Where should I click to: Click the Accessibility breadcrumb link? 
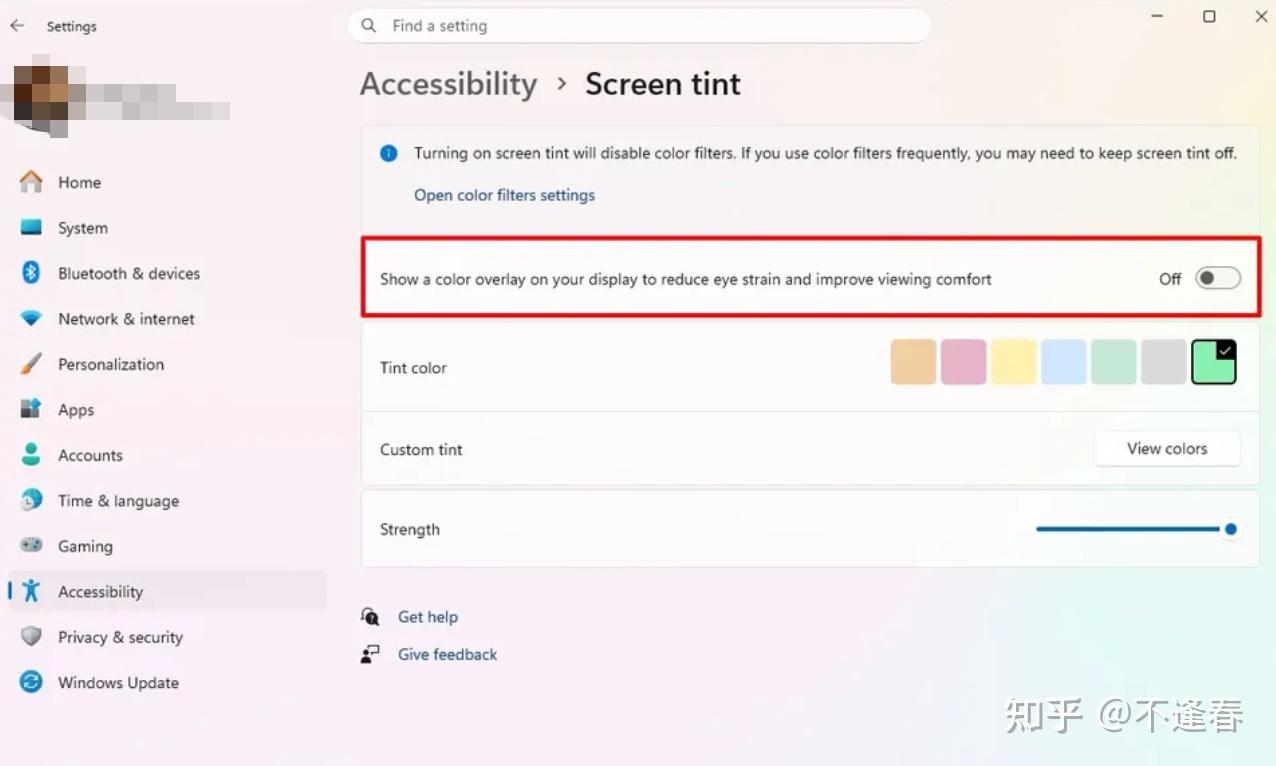[x=448, y=84]
